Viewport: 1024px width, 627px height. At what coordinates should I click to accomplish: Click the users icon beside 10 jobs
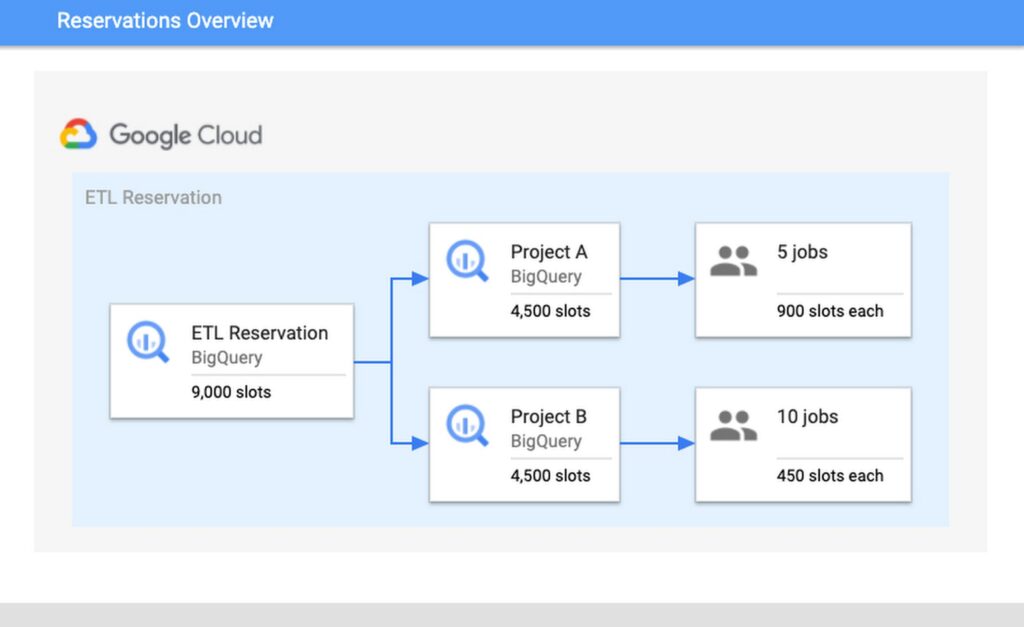(x=733, y=426)
